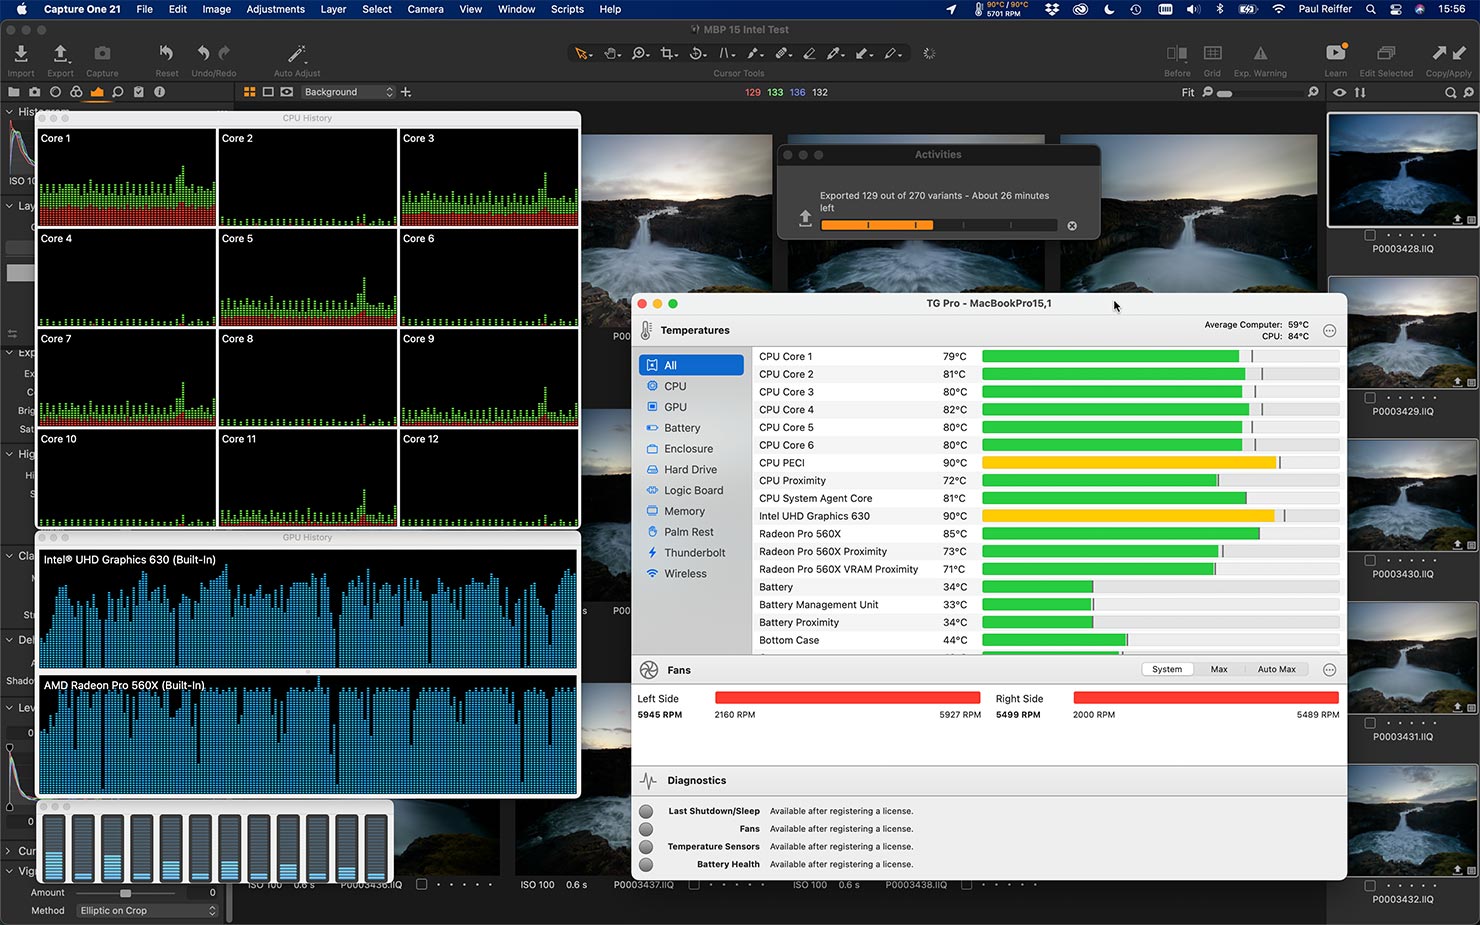Select Auto Max fan control mode

(1276, 669)
